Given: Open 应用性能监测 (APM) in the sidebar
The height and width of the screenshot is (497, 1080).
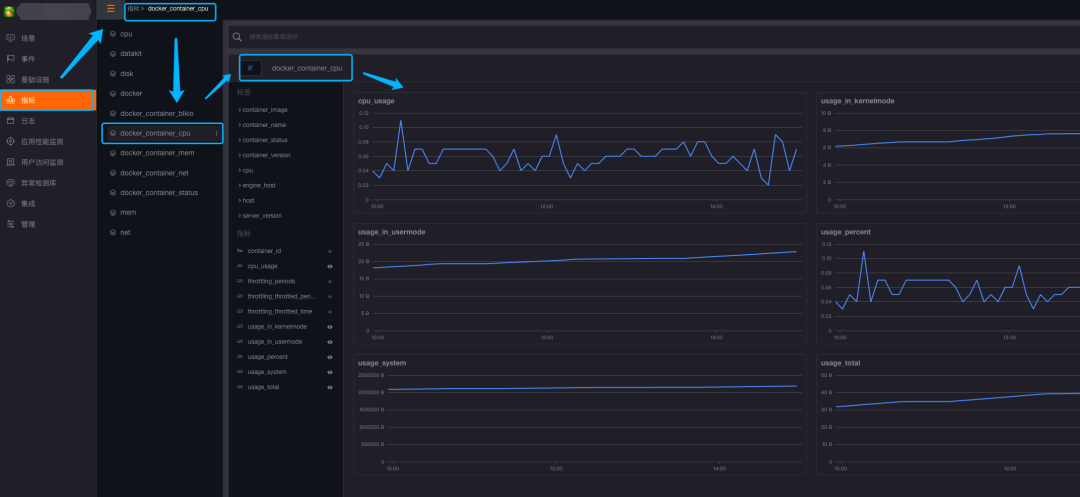Looking at the screenshot, I should [x=11, y=141].
